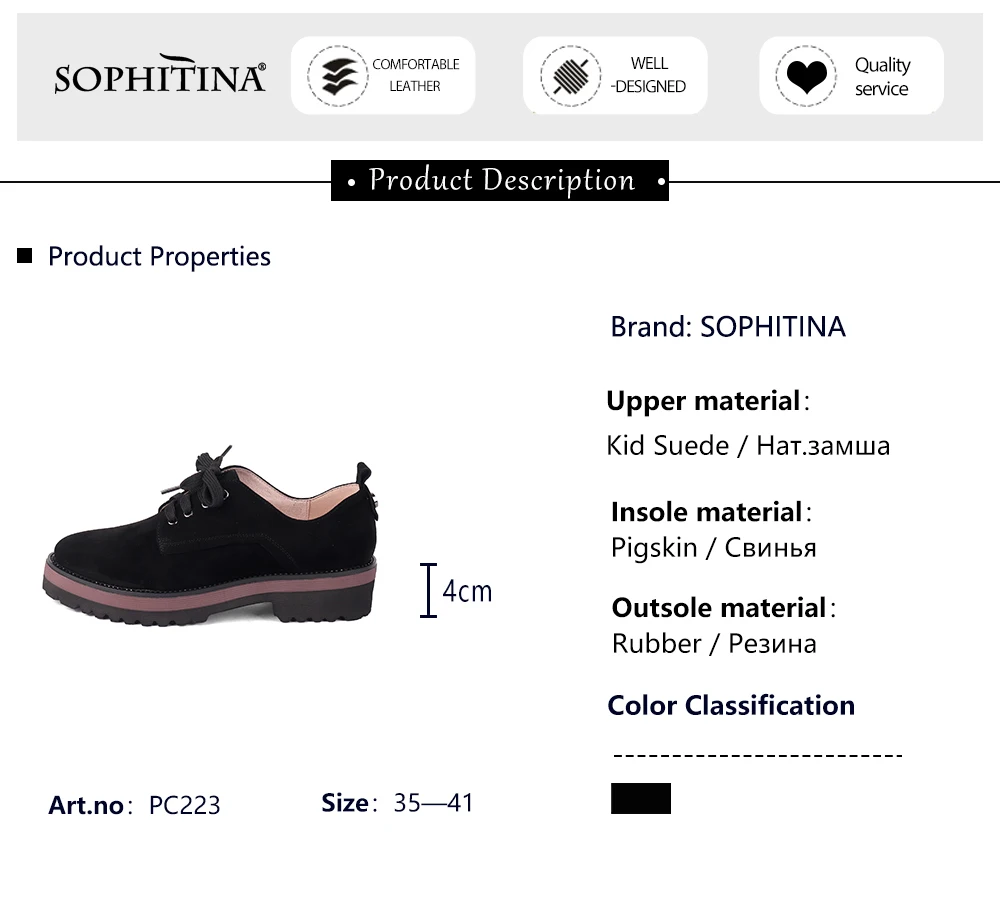This screenshot has height=913, width=1000.
Task: Click the Size 35—41 text
Action: coord(397,803)
